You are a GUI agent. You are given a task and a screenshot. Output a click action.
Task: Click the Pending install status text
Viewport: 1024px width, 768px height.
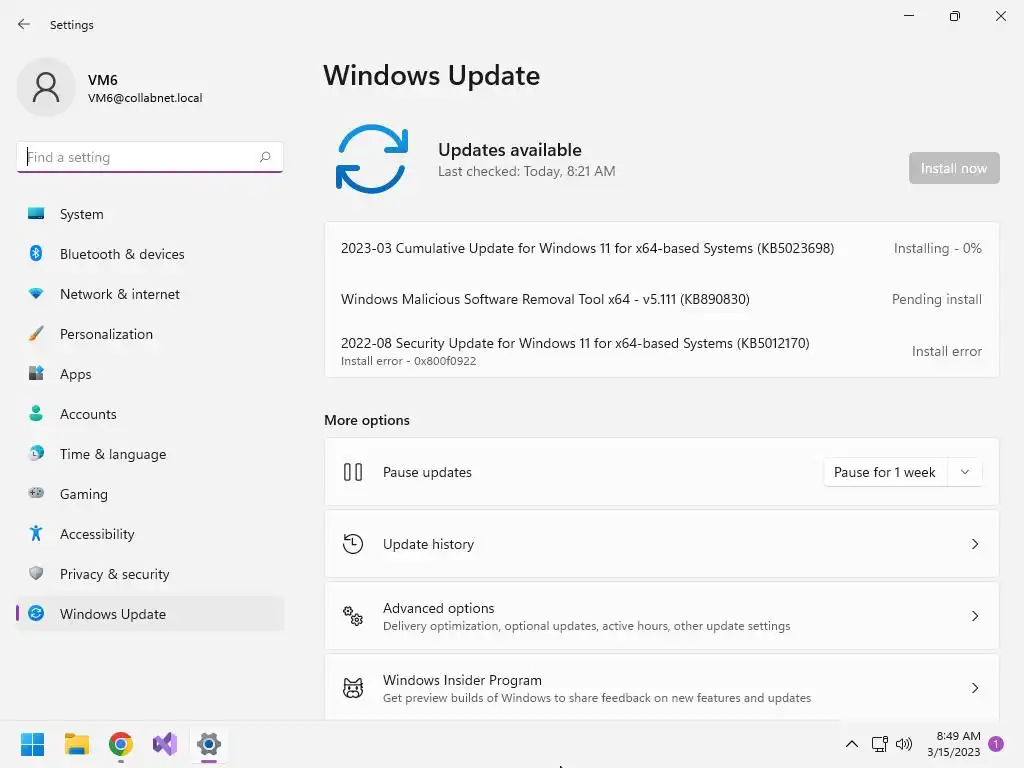tap(936, 299)
